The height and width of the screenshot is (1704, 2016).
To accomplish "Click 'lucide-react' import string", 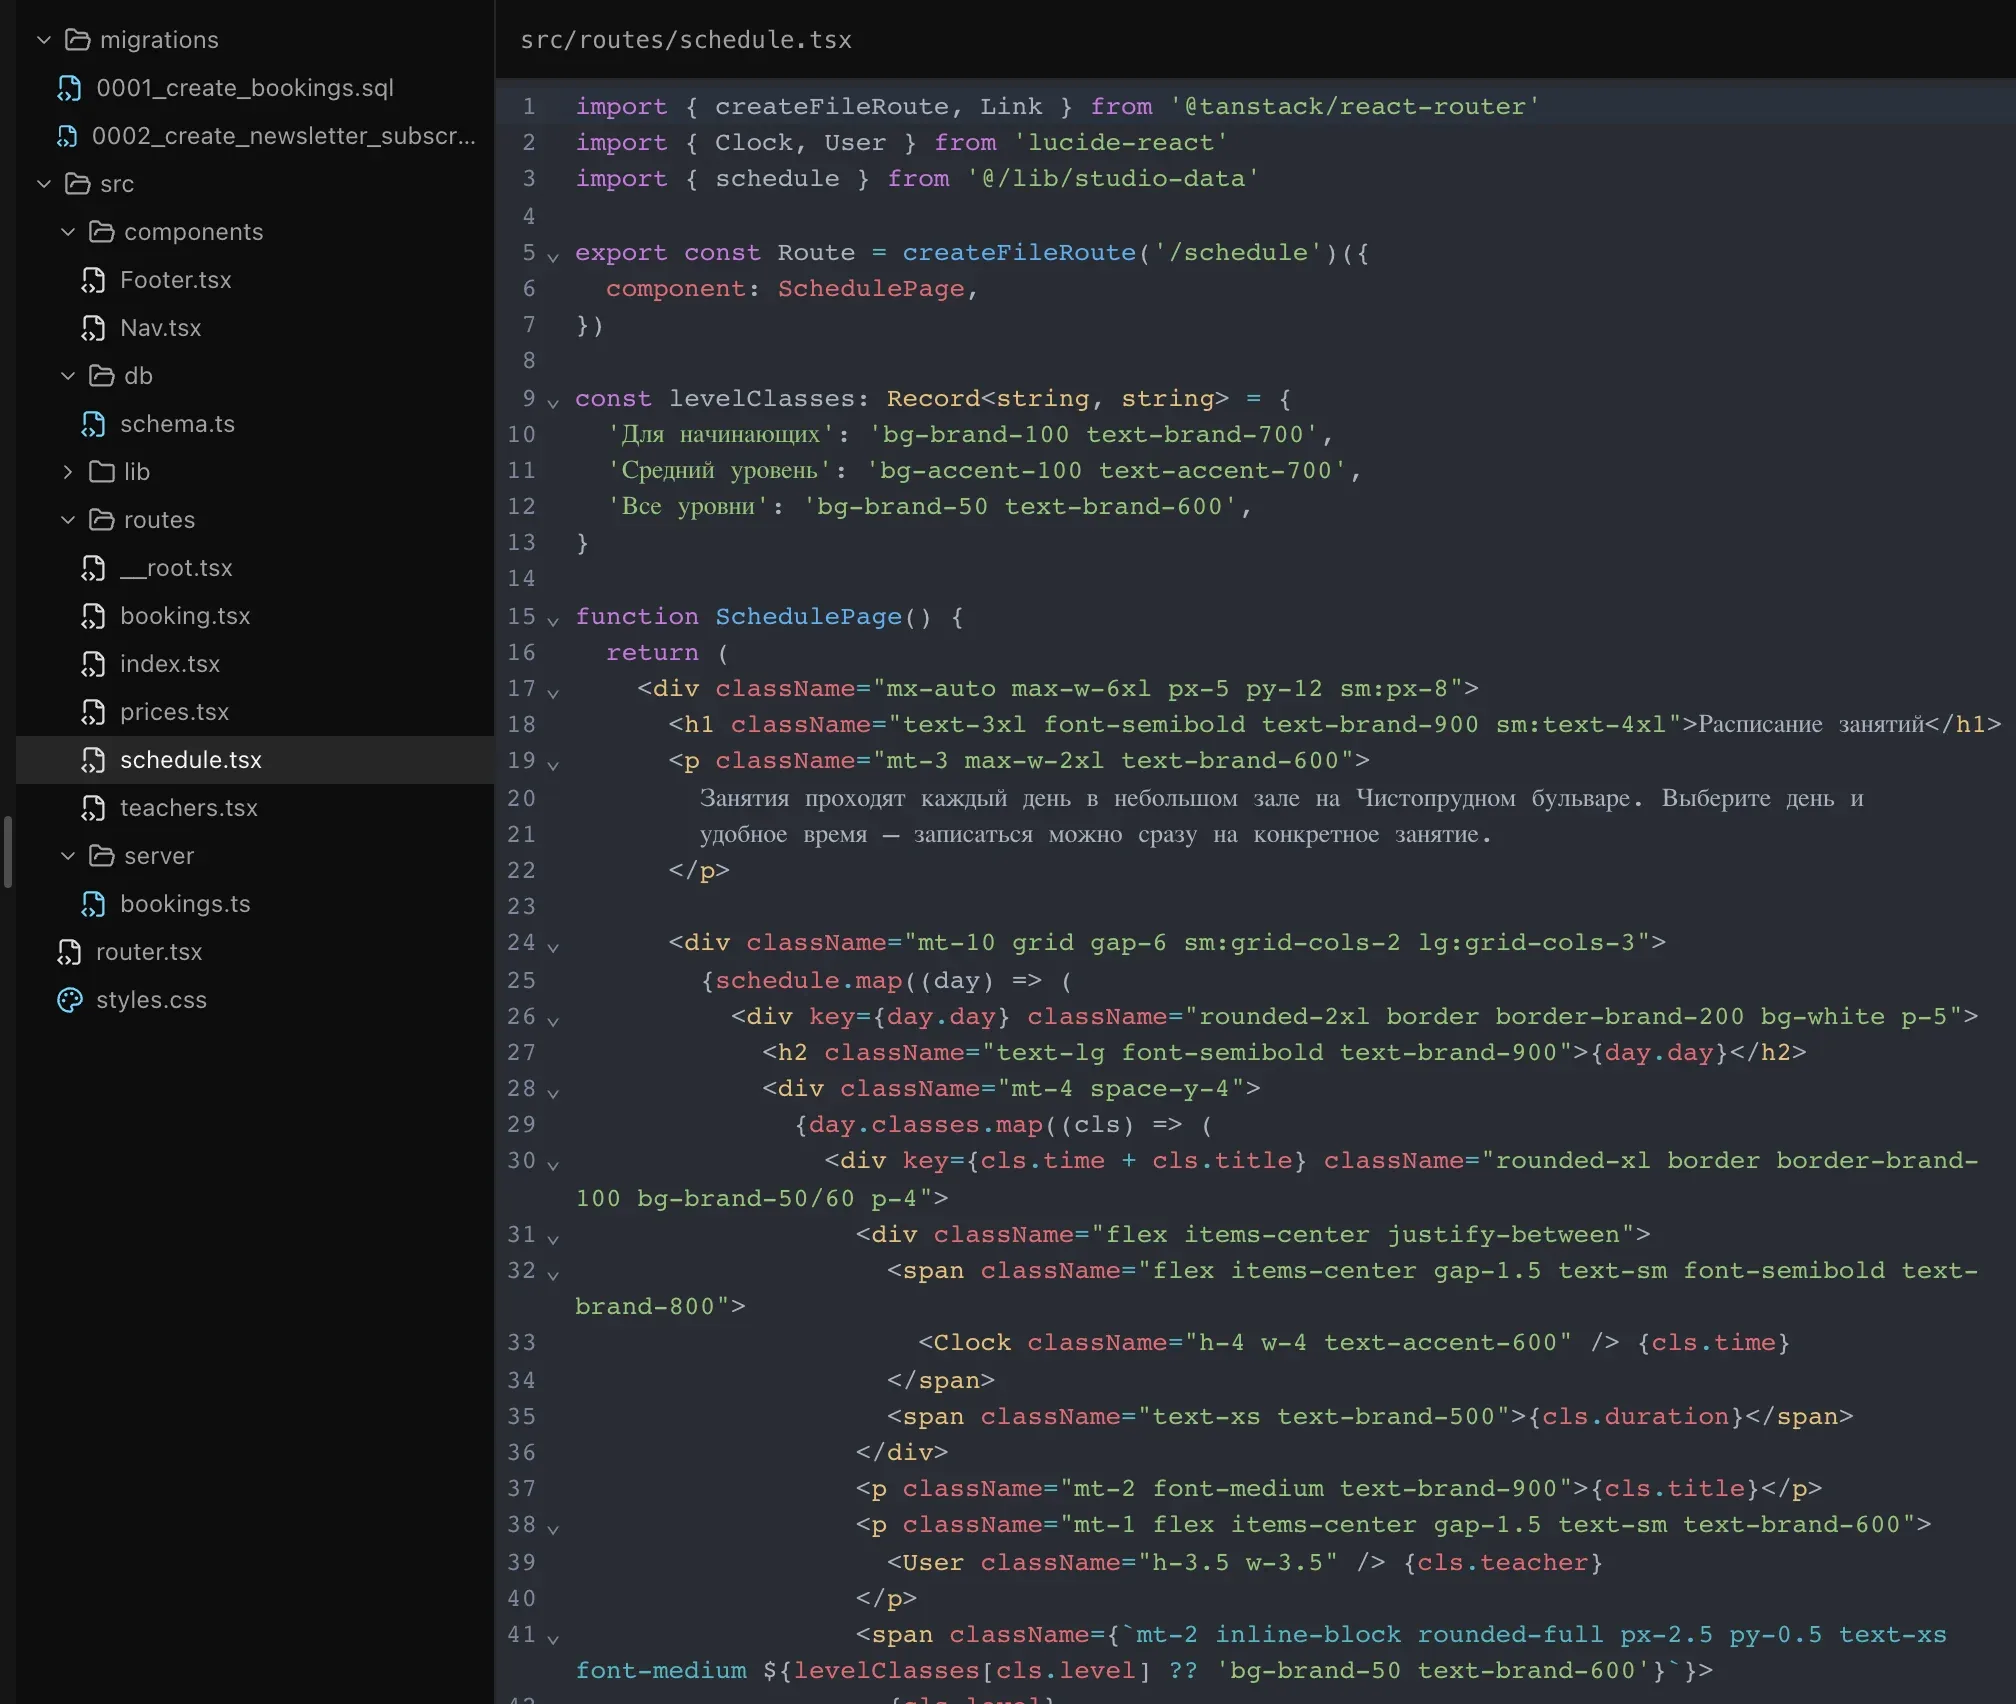I will pos(1120,142).
